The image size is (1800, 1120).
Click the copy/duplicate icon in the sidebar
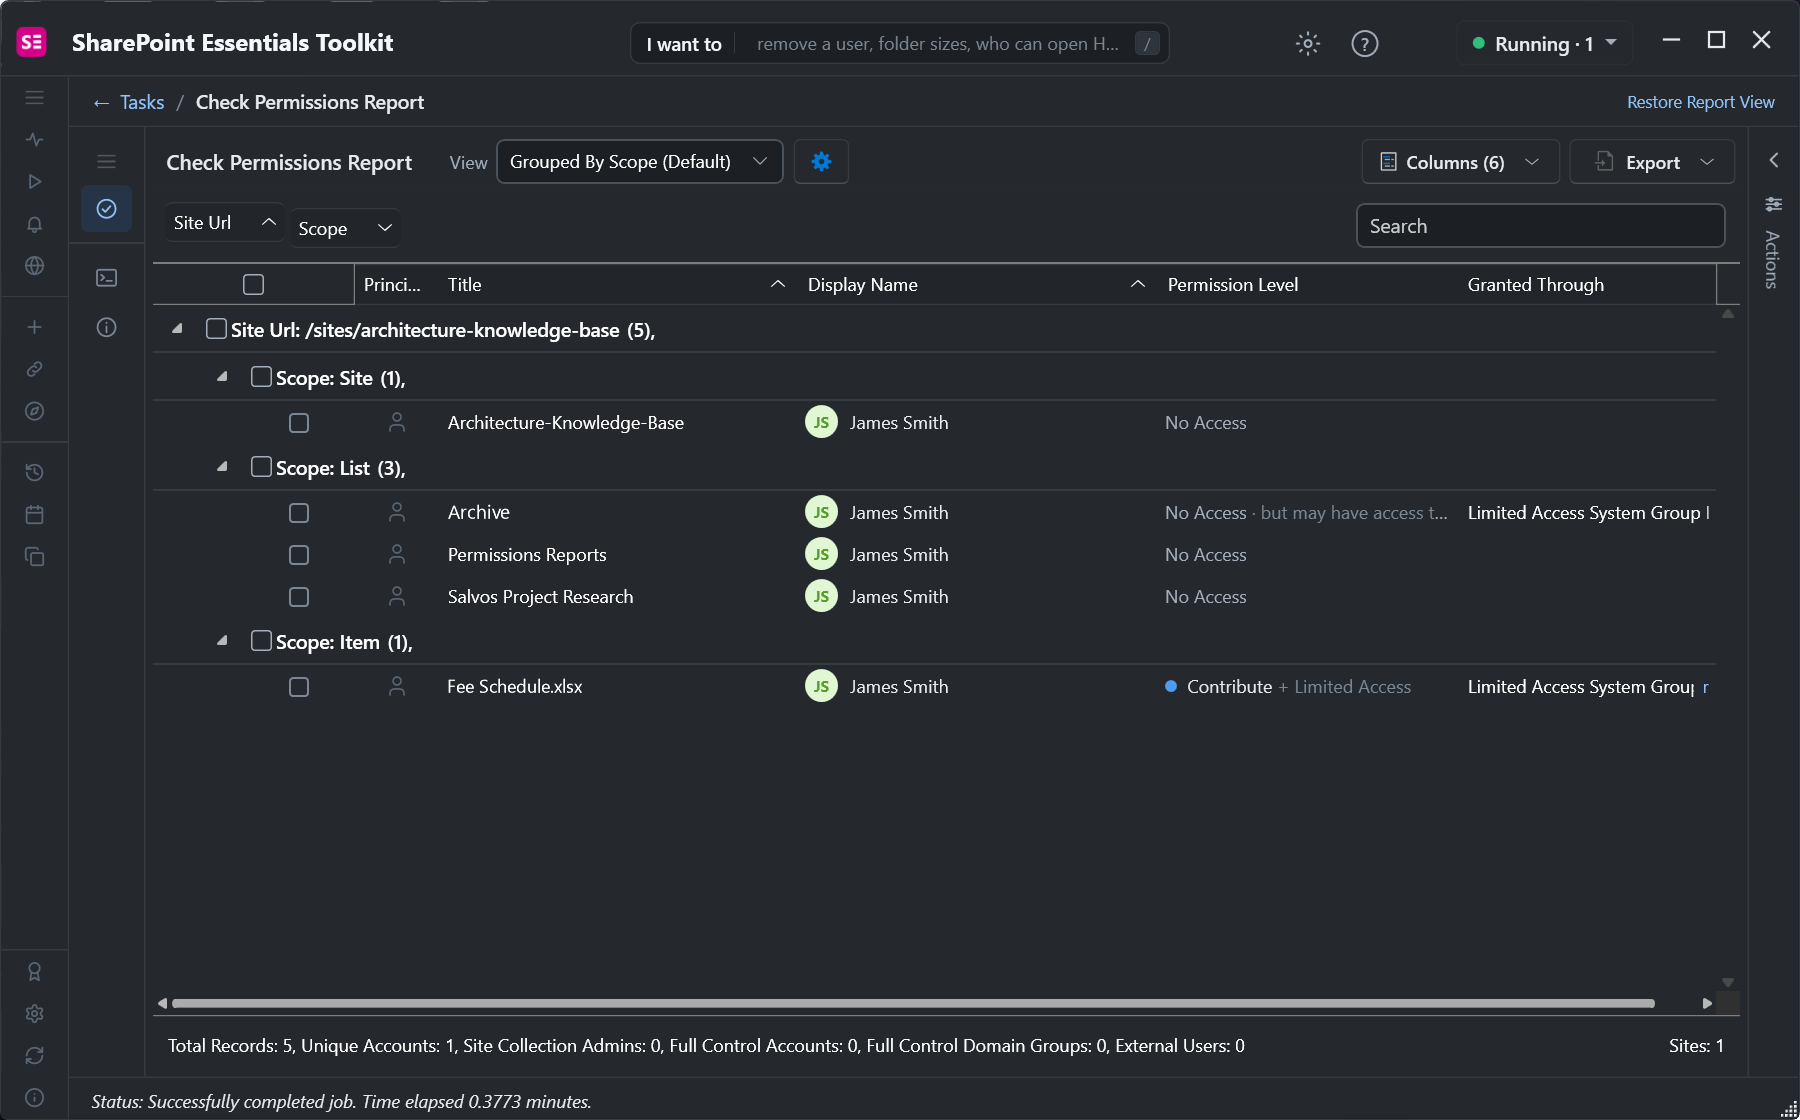pos(34,556)
